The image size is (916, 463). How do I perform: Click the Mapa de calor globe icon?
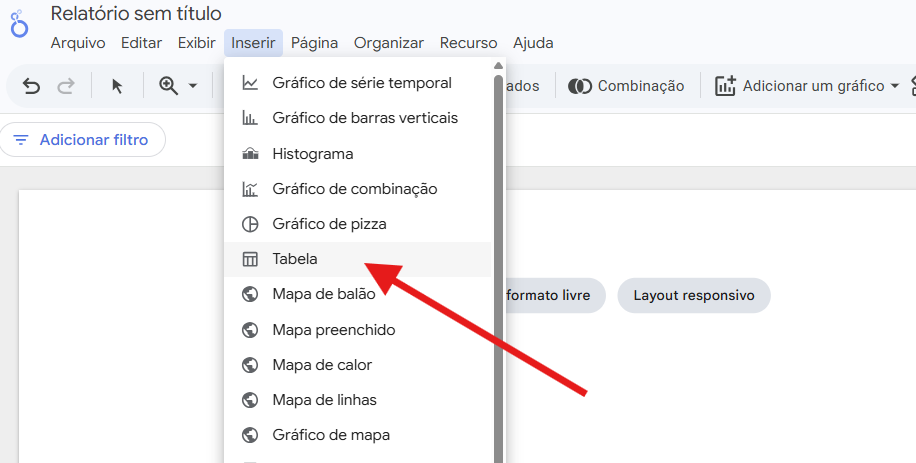(250, 365)
